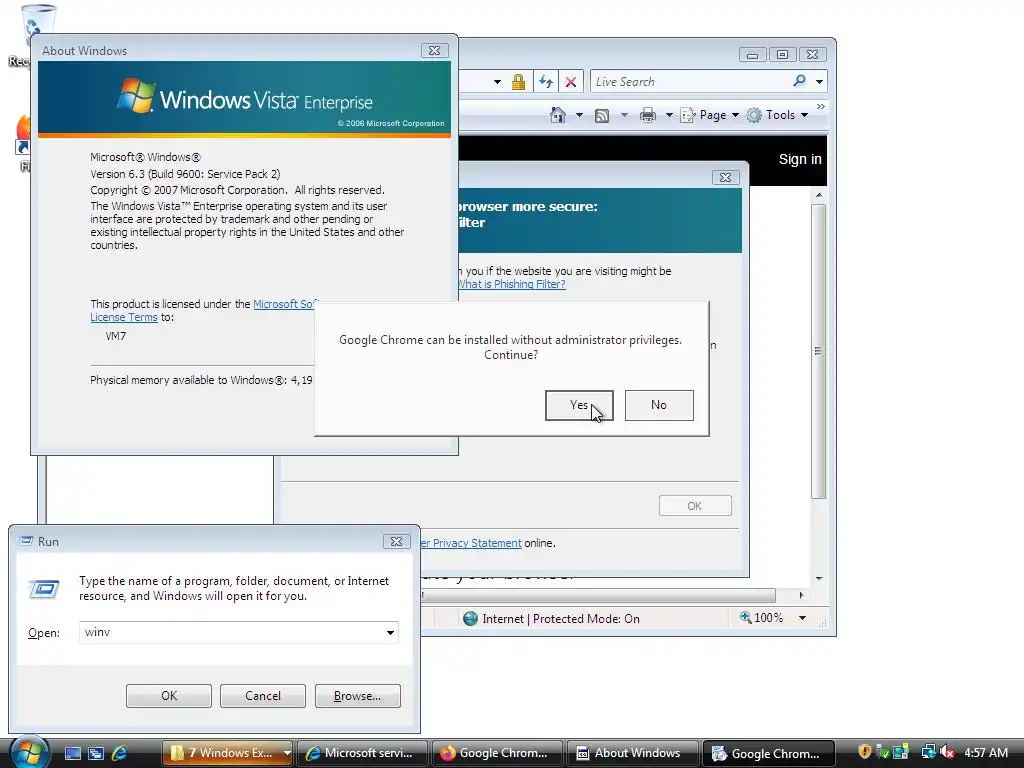Close the Phishing Filter dialog
The height and width of the screenshot is (768, 1024).
[x=725, y=178]
